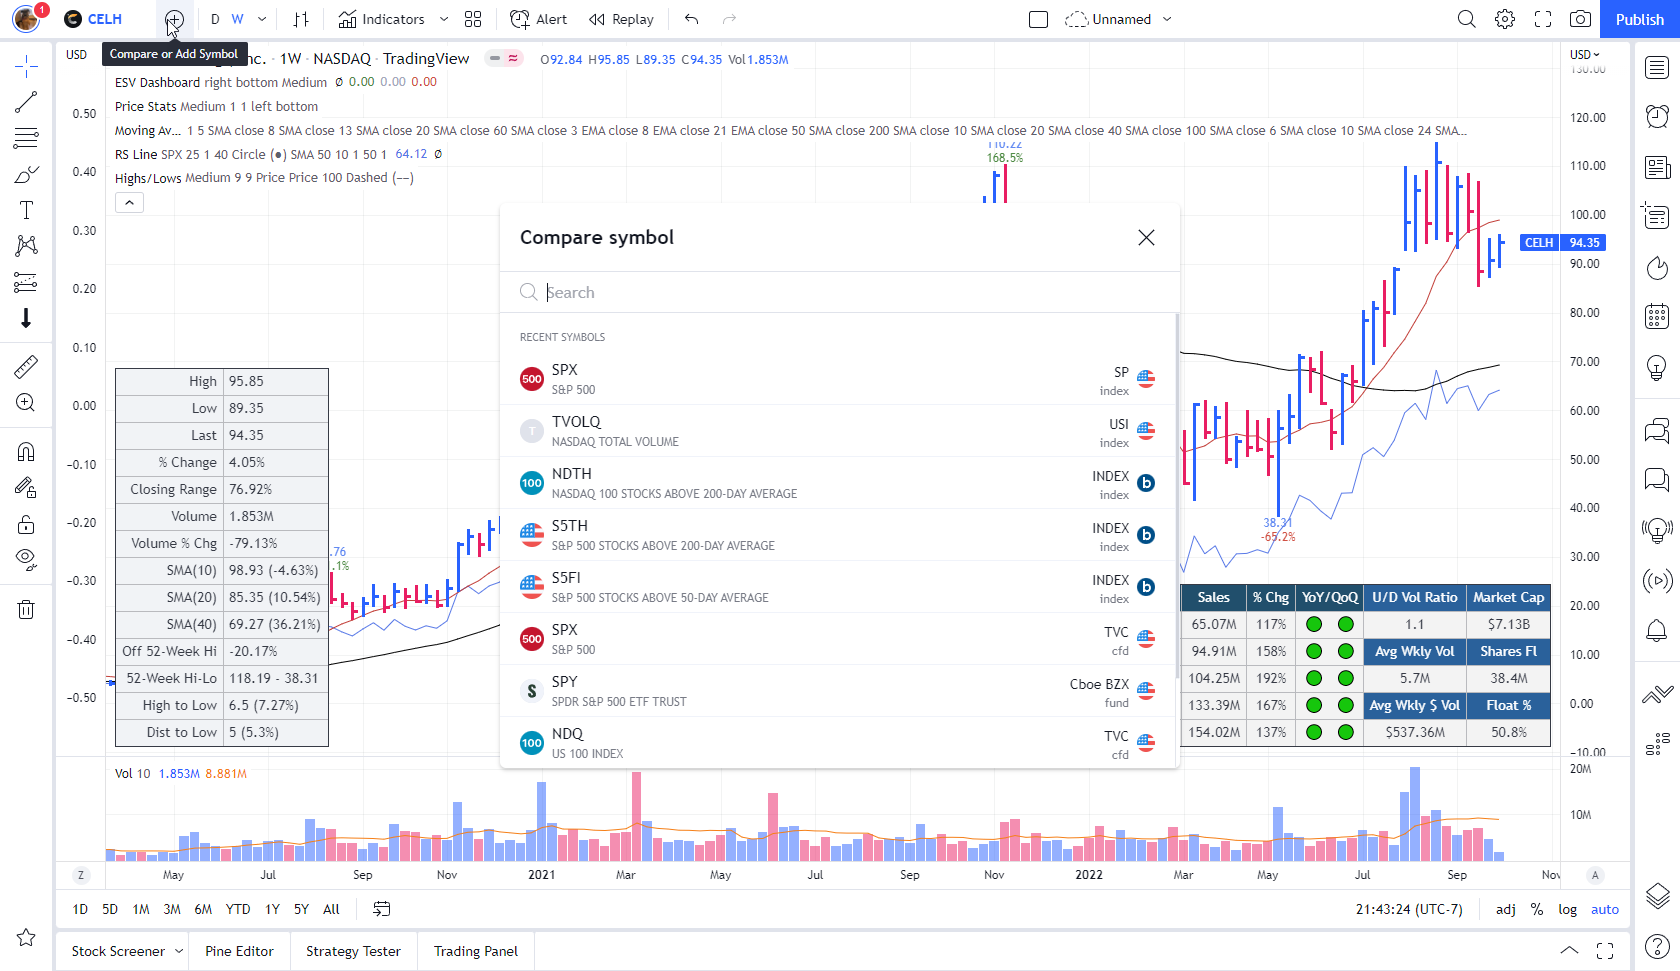Open private chats panel
Viewport: 1680px width, 971px height.
pyautogui.click(x=1657, y=481)
